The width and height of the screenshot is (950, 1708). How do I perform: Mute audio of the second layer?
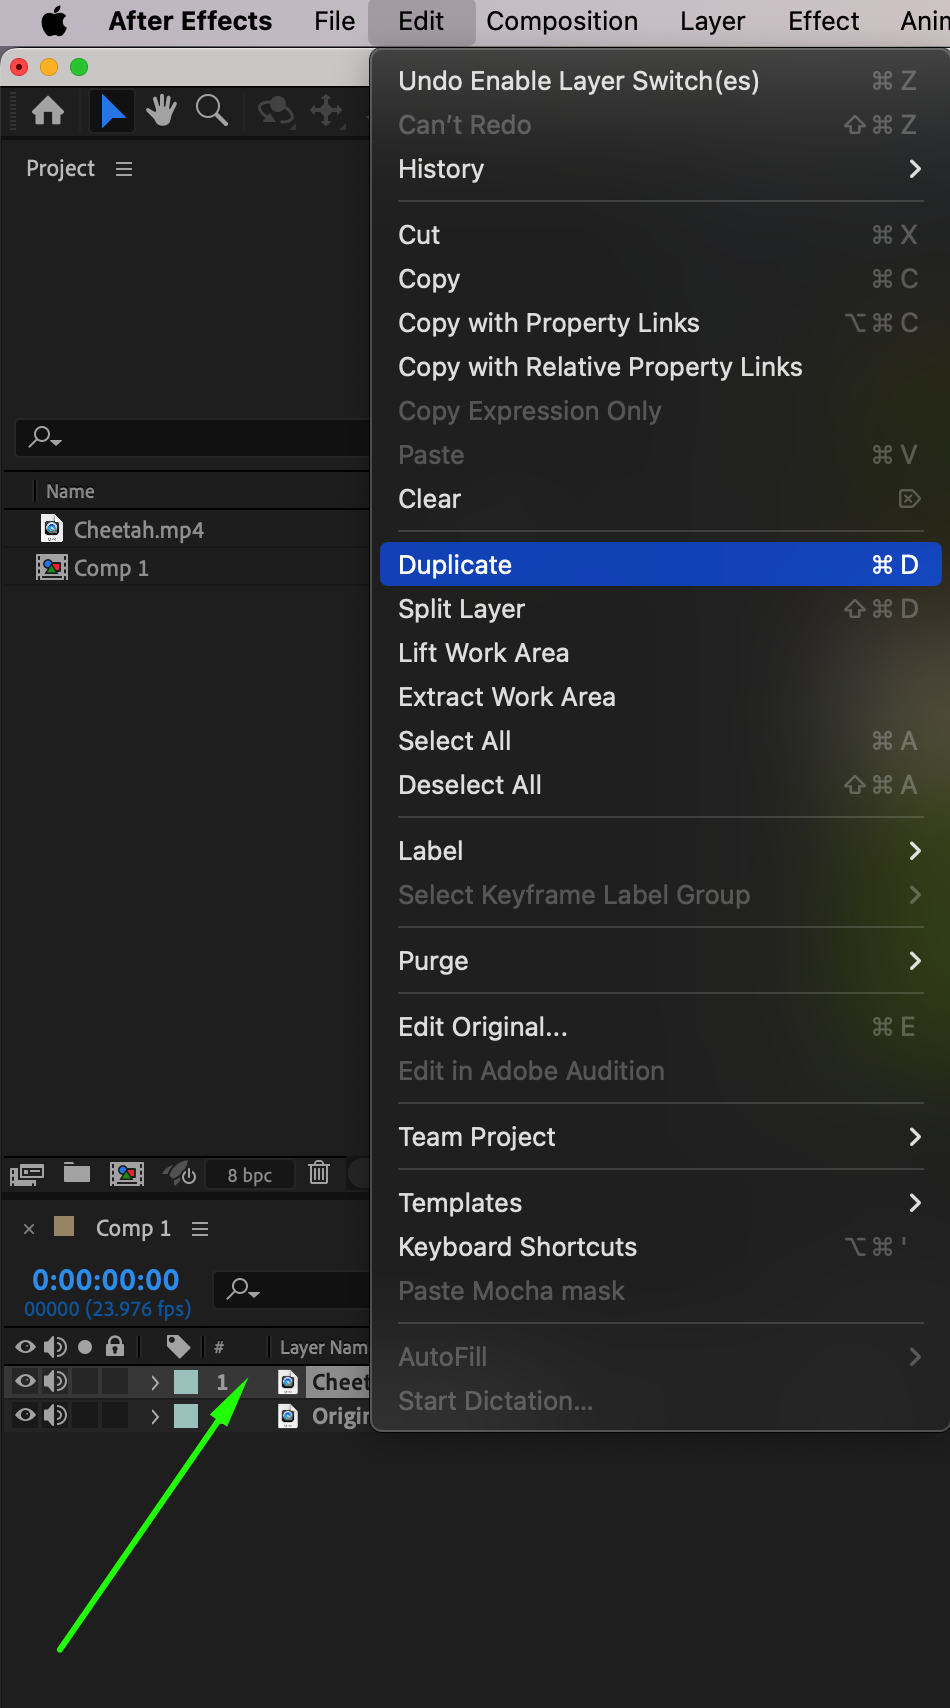(x=55, y=1415)
